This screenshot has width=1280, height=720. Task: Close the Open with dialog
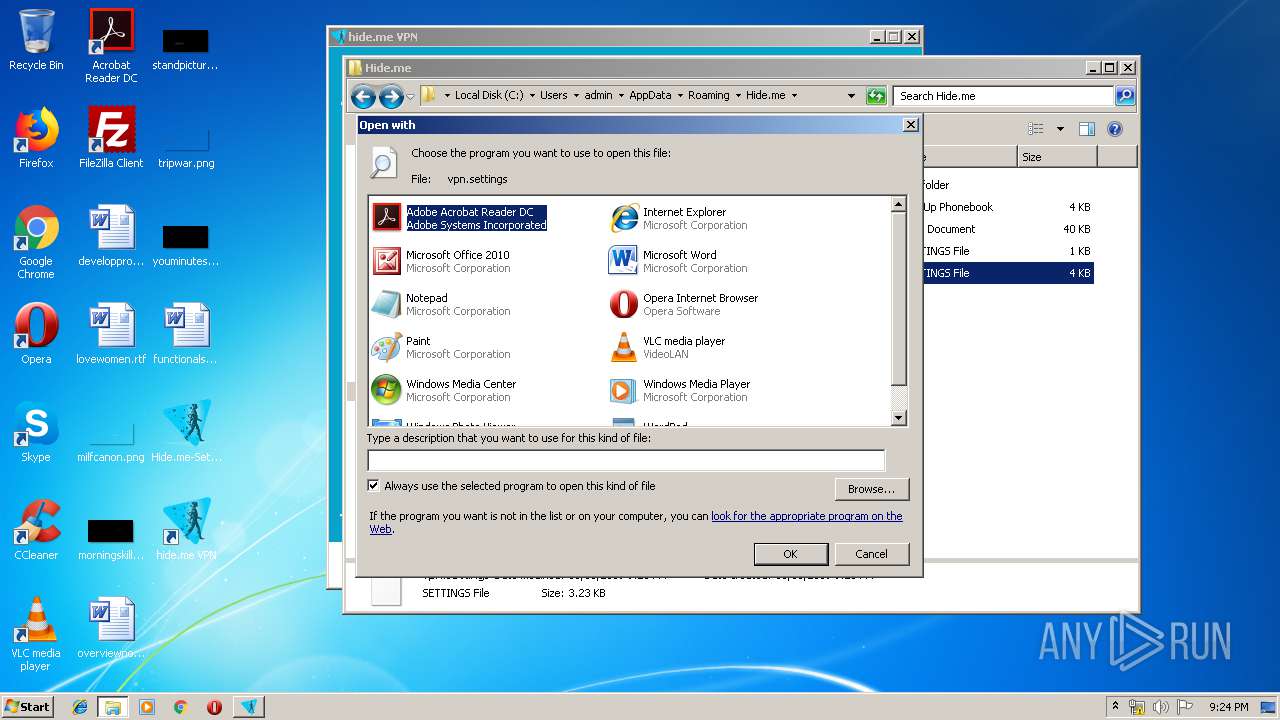click(910, 125)
